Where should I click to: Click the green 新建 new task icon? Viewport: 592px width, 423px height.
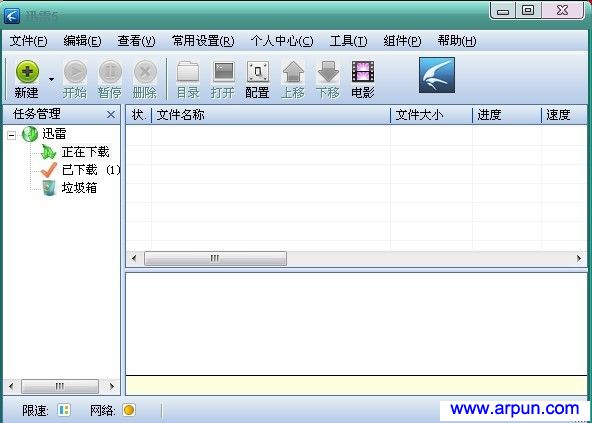27,72
